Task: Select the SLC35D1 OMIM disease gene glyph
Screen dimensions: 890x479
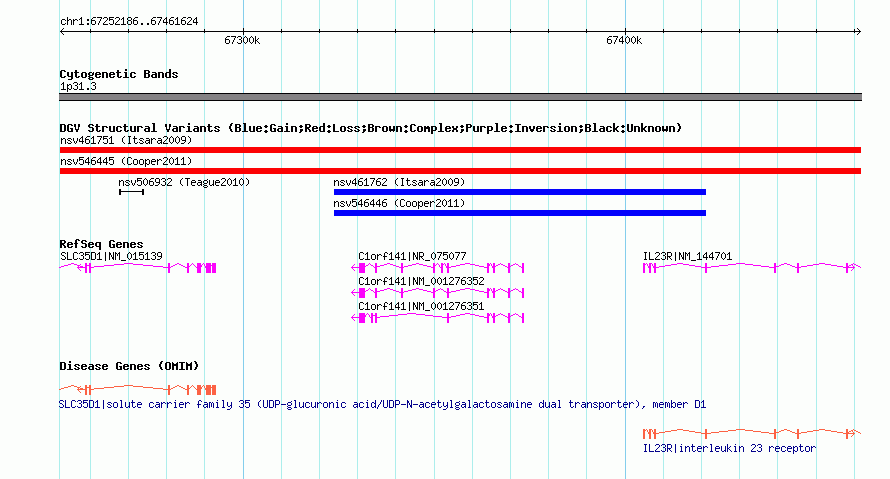Action: click(138, 389)
